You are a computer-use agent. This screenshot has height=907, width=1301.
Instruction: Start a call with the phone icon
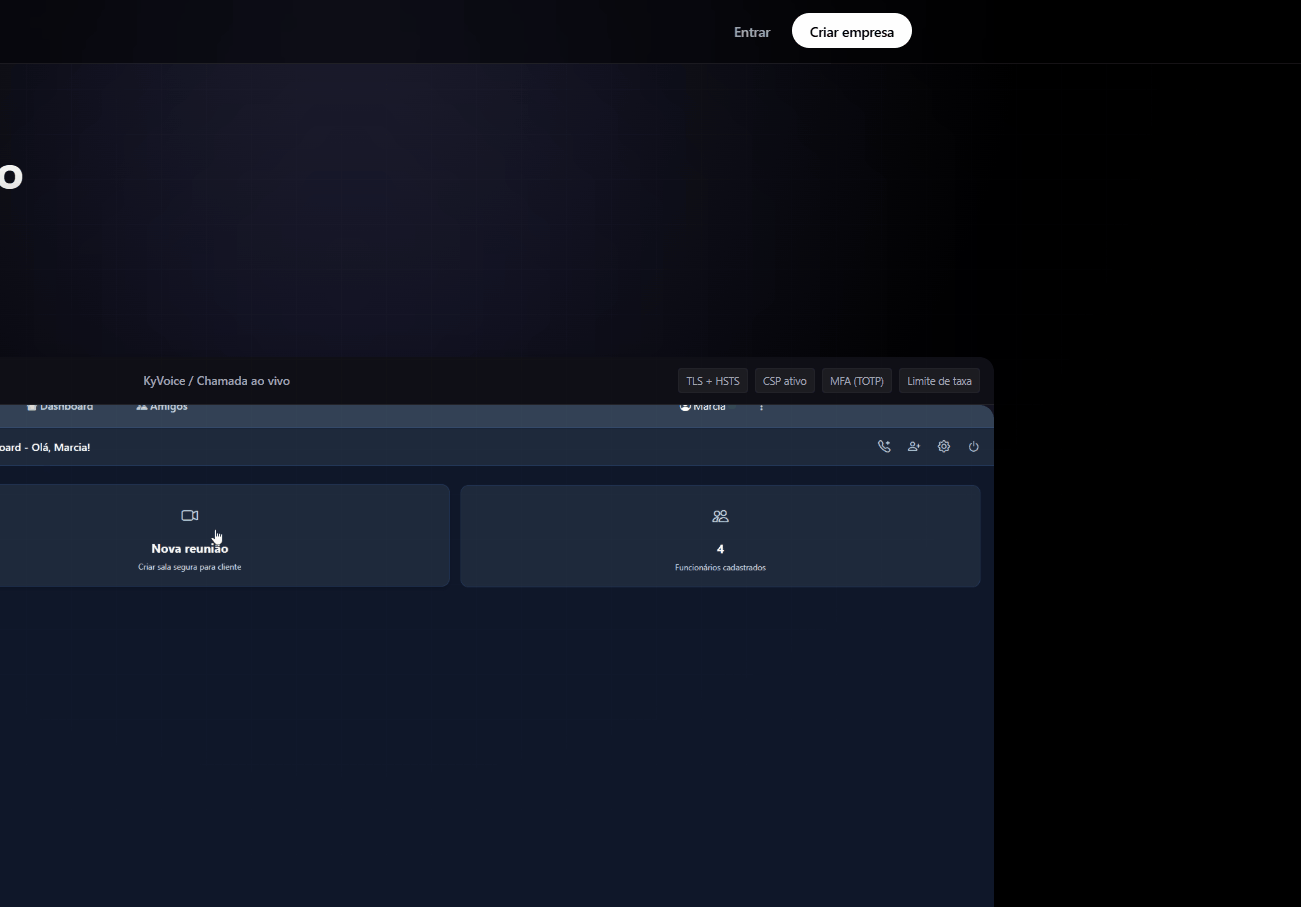pos(884,447)
